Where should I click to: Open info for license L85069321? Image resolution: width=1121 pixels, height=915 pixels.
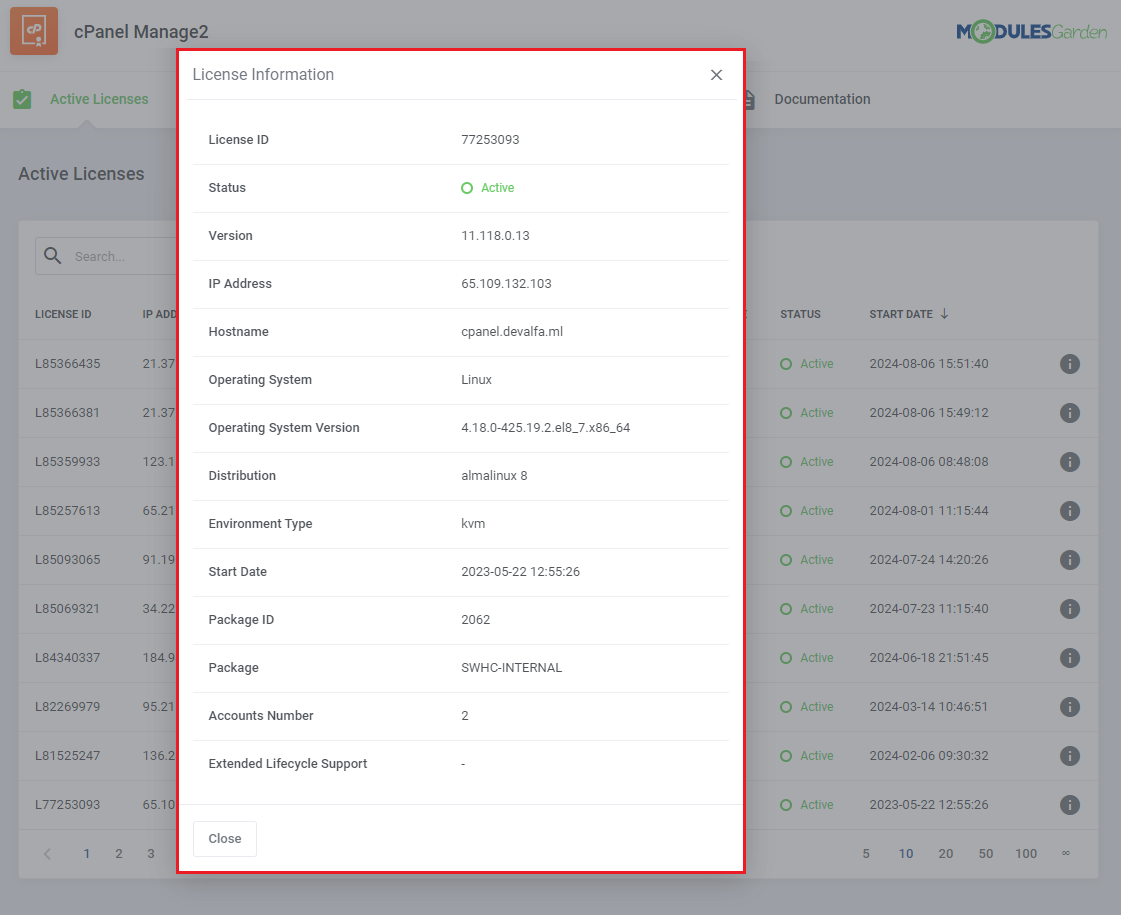pyautogui.click(x=1070, y=609)
